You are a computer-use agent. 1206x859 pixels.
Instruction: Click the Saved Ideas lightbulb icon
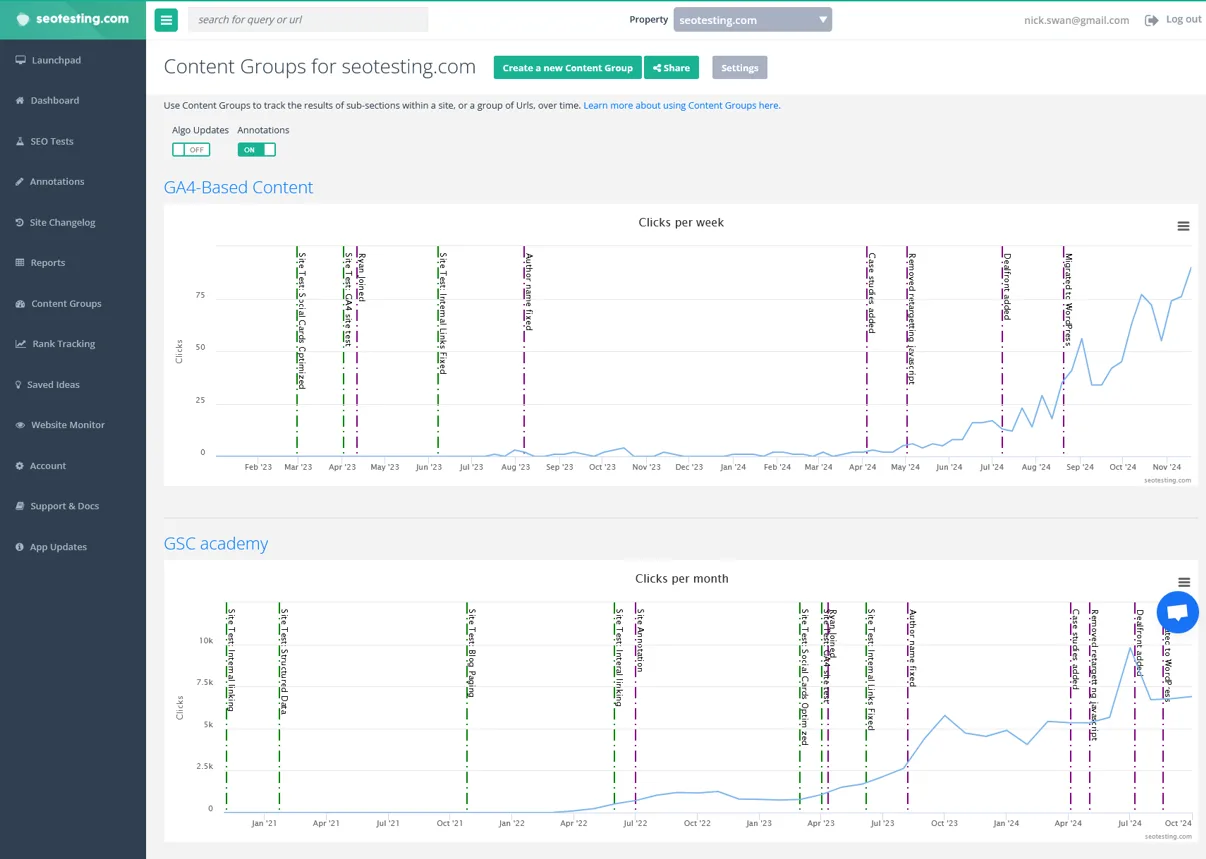[19, 385]
